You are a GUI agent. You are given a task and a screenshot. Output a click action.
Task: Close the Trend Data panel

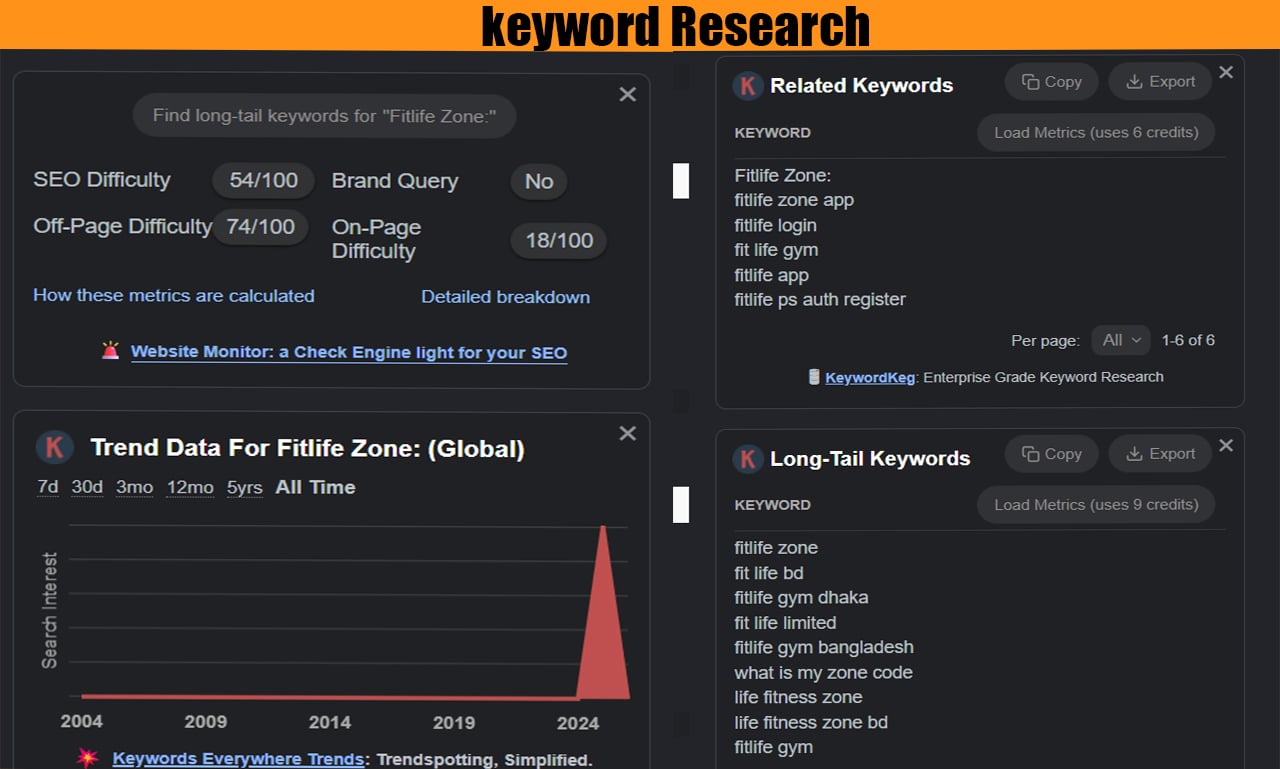[627, 433]
